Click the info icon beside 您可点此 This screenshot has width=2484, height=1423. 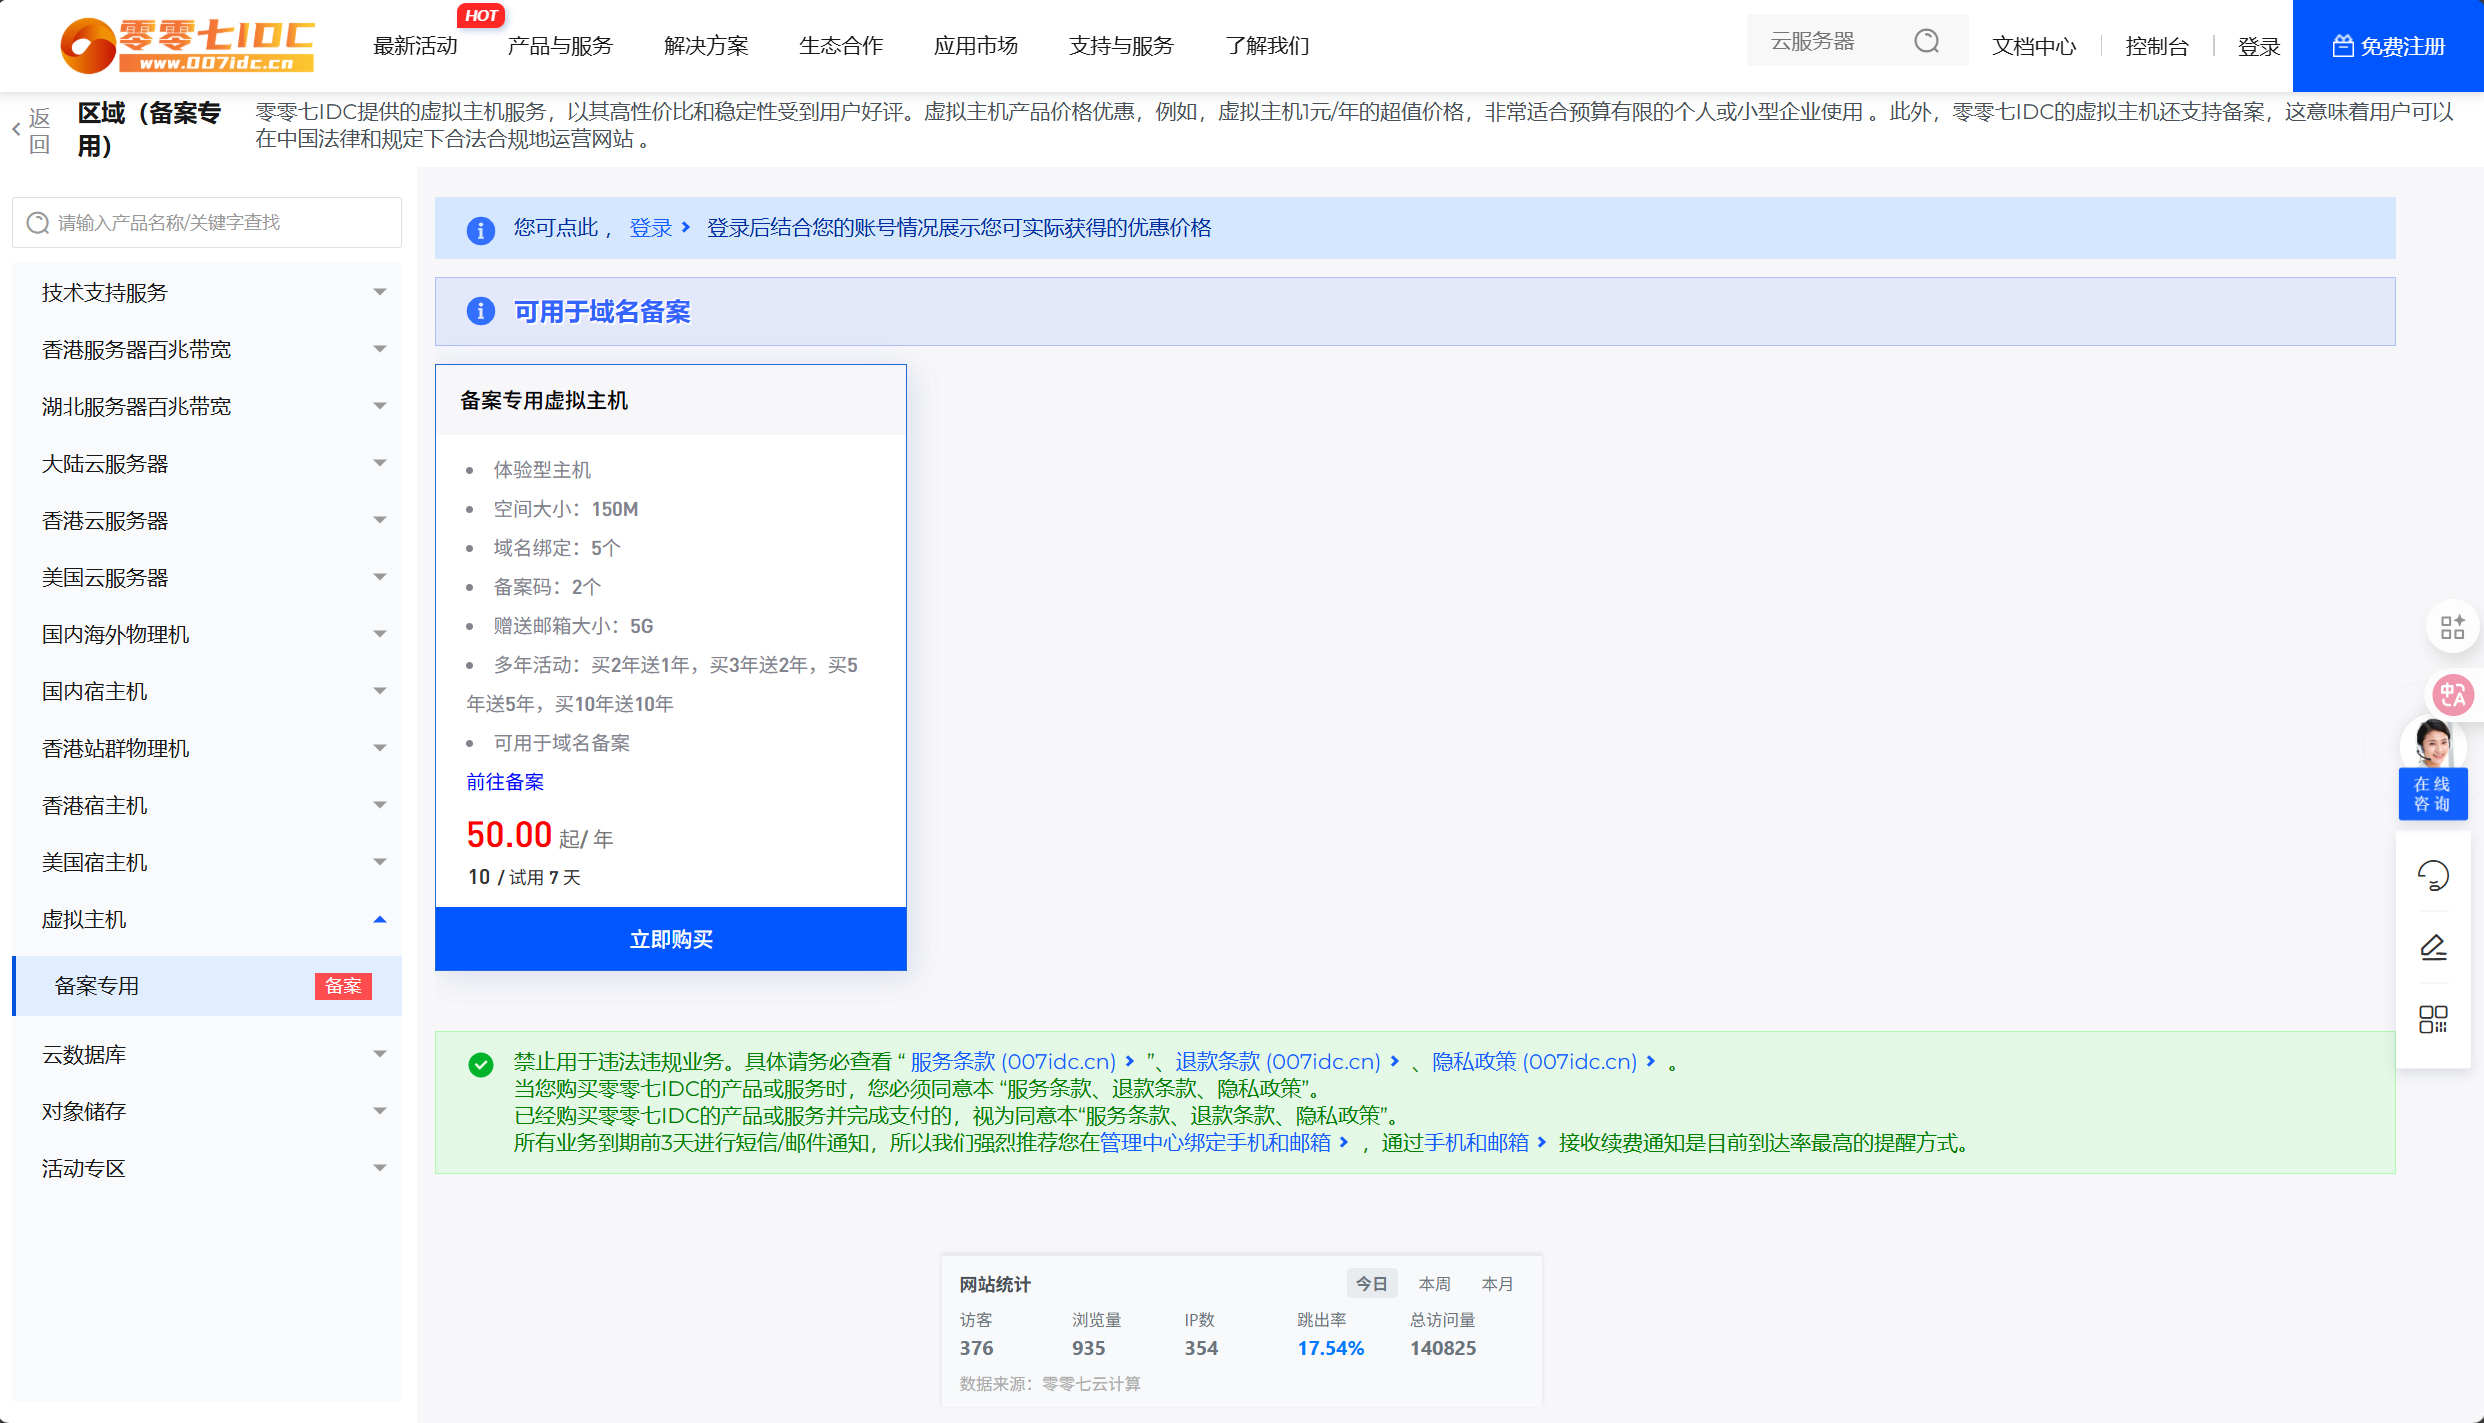(481, 229)
